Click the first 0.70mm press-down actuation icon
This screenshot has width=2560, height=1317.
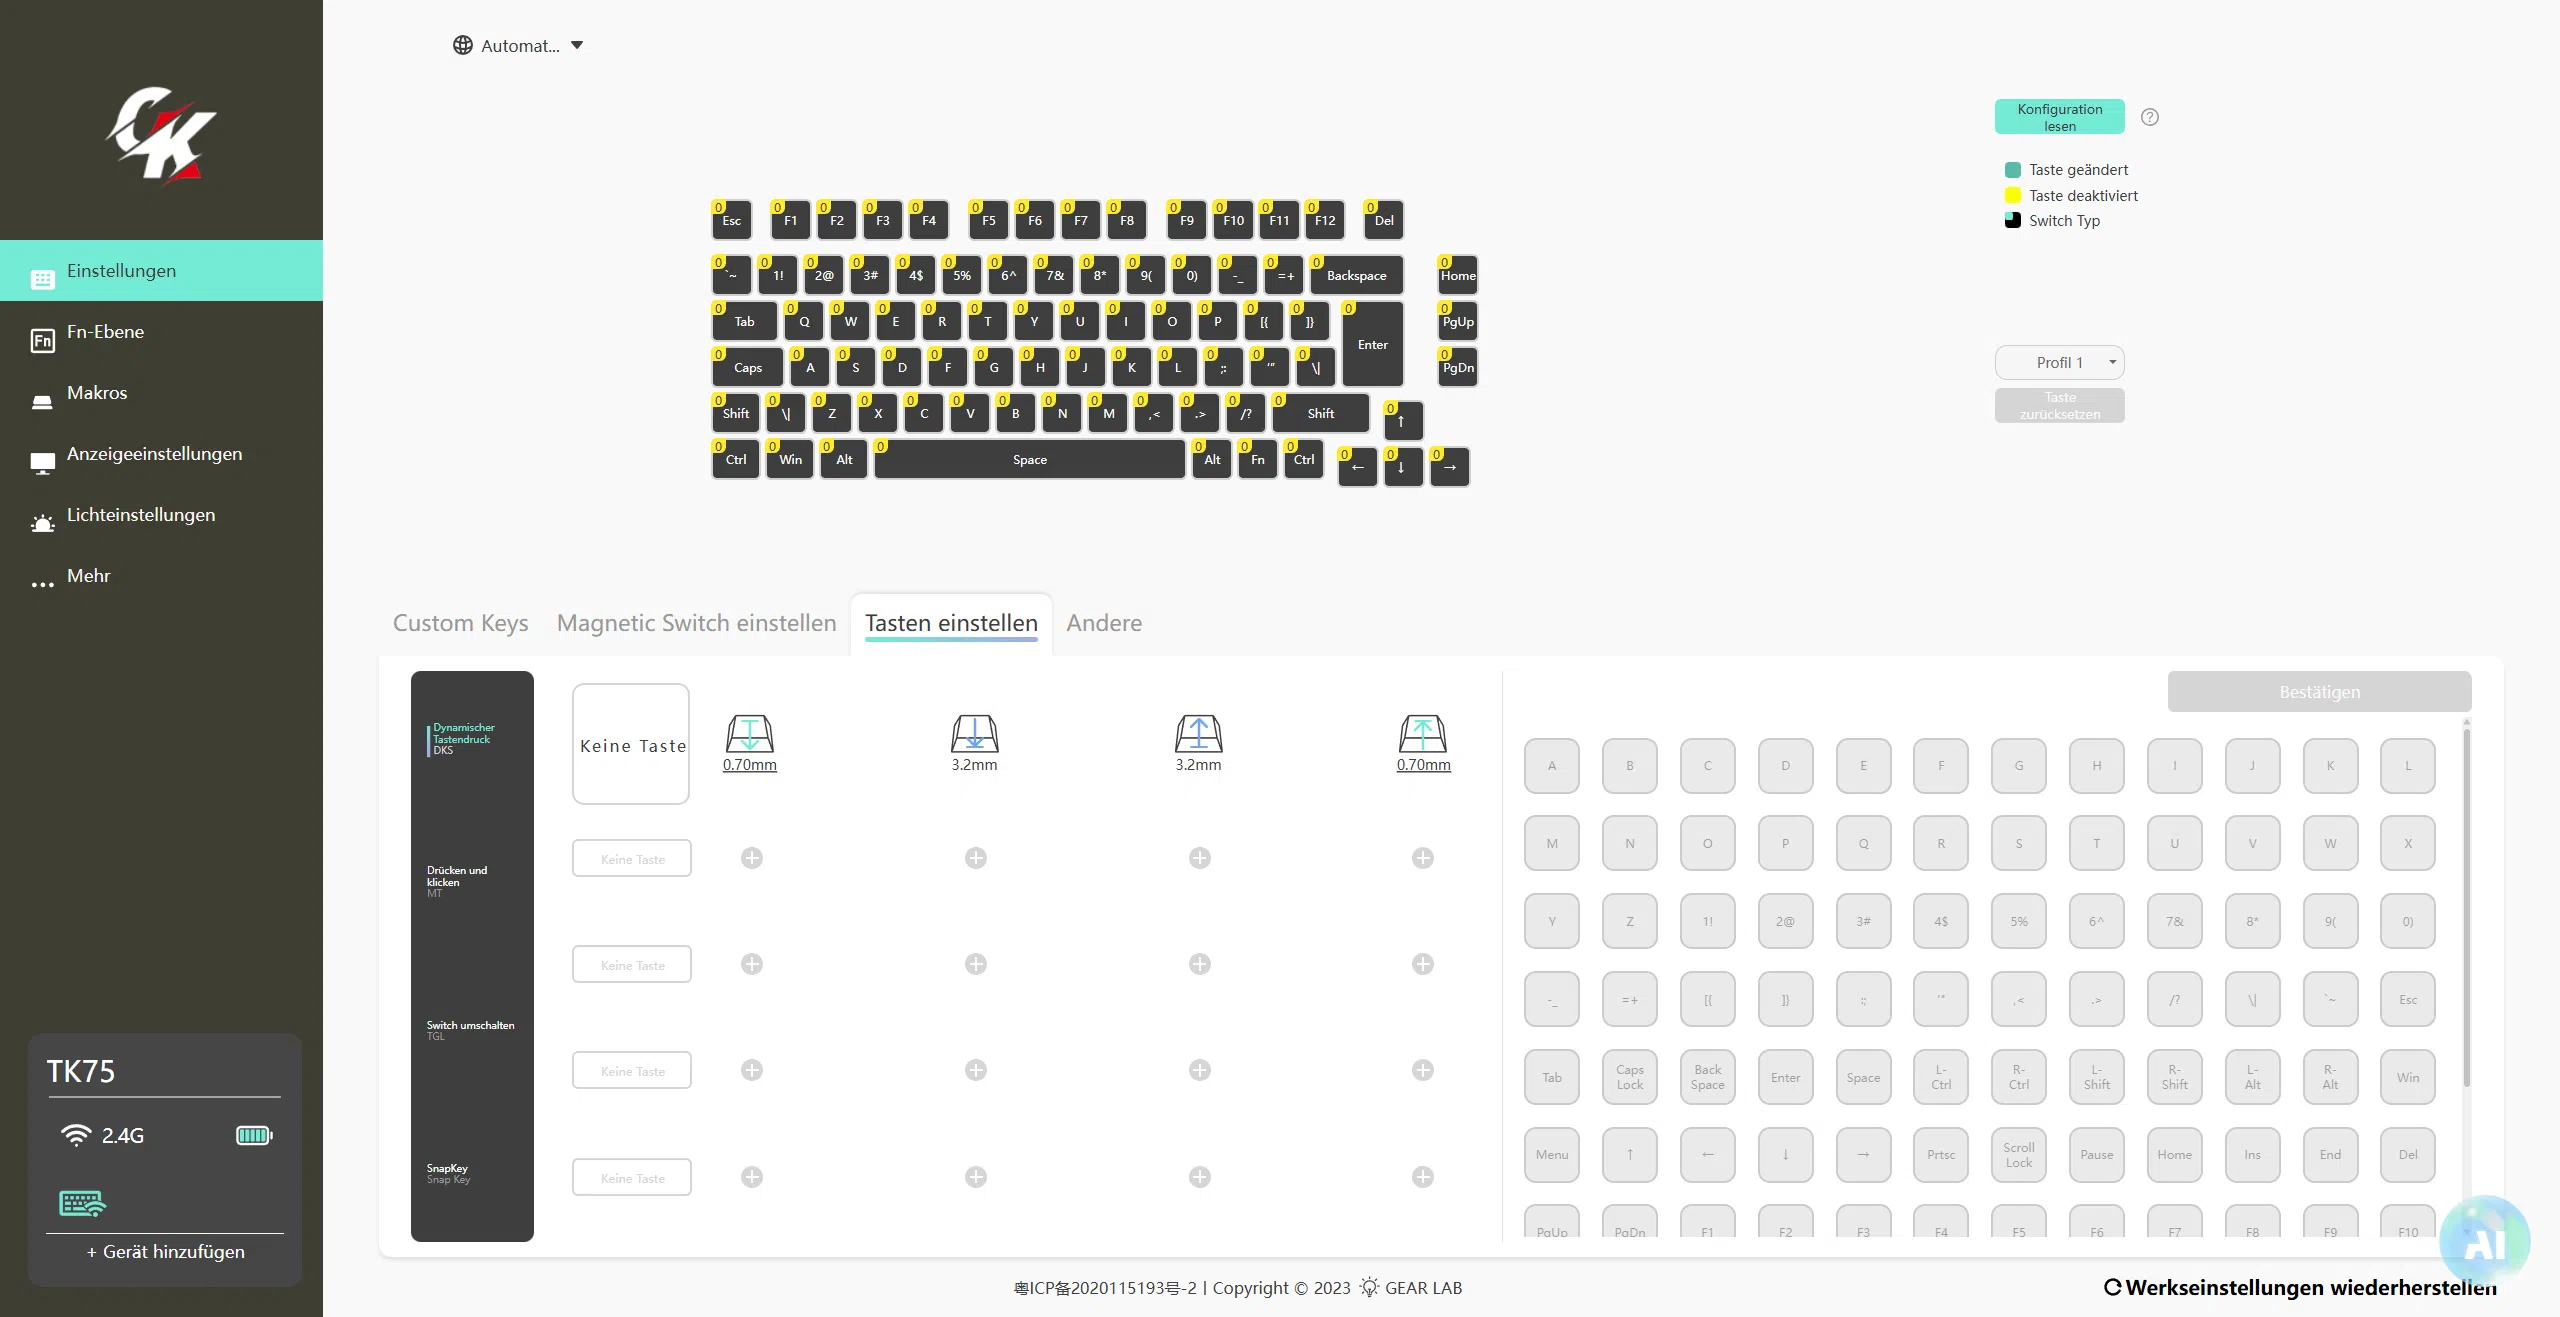(x=749, y=734)
